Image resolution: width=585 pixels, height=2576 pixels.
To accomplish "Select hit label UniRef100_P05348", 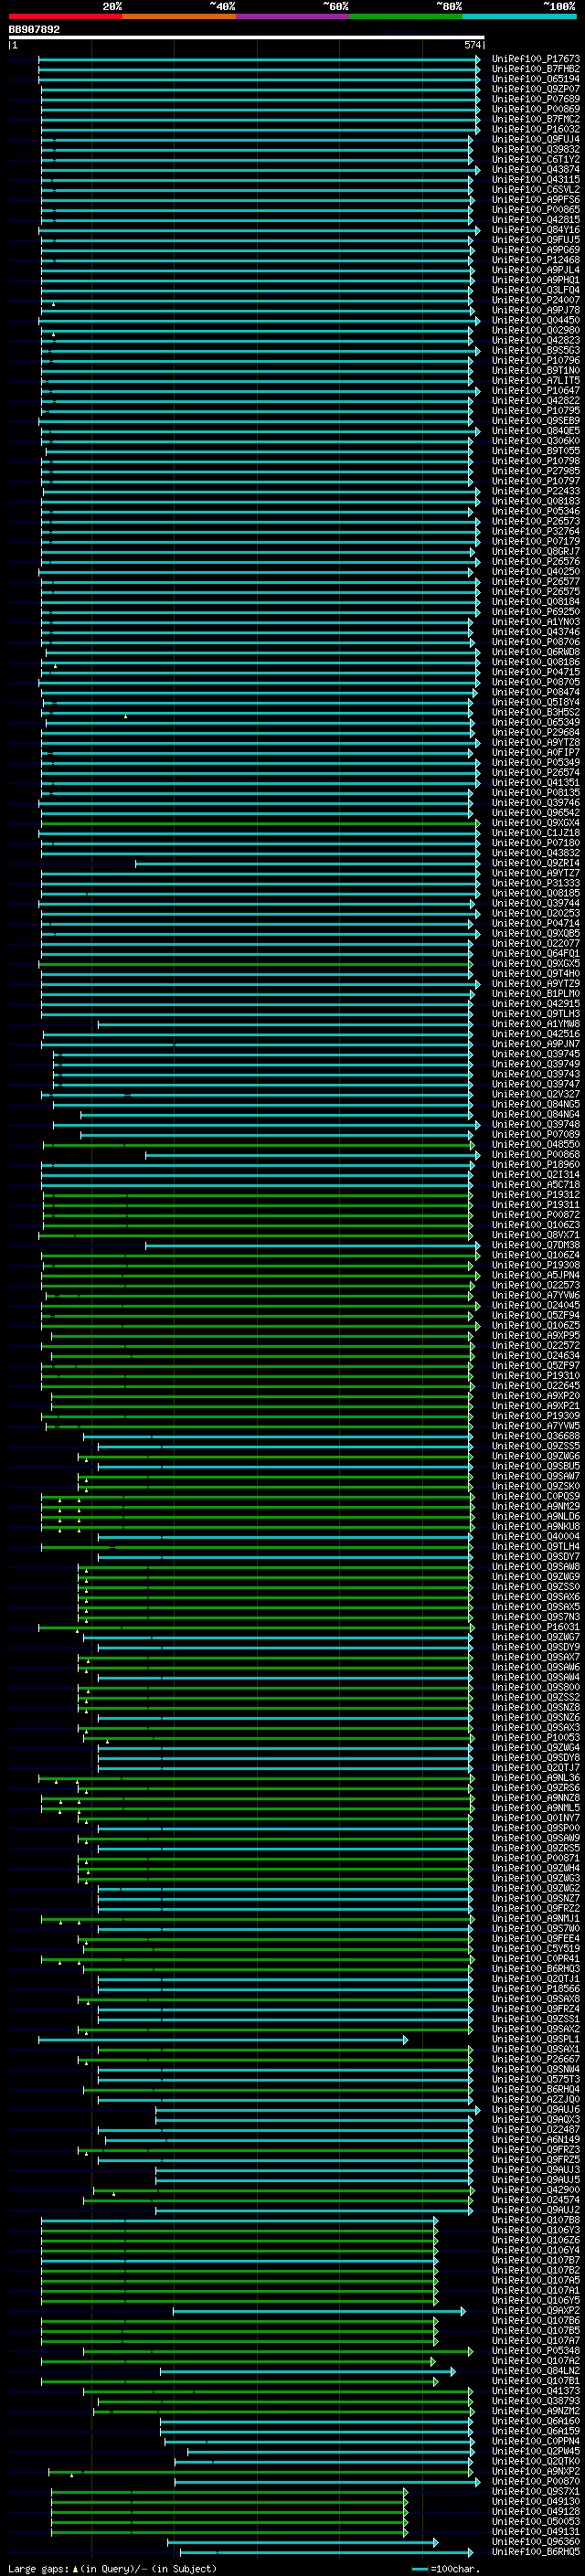I will [536, 2351].
